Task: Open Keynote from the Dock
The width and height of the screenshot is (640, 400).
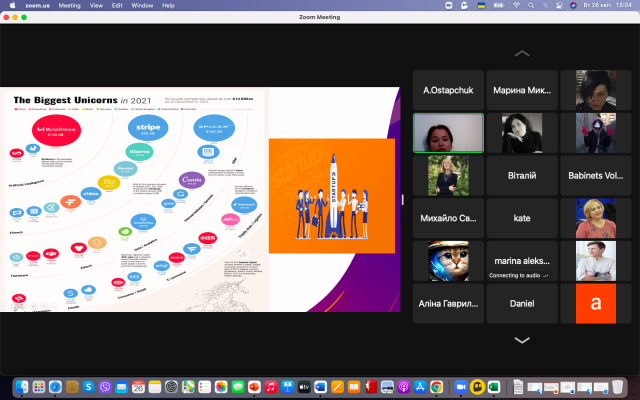Action: point(287,386)
